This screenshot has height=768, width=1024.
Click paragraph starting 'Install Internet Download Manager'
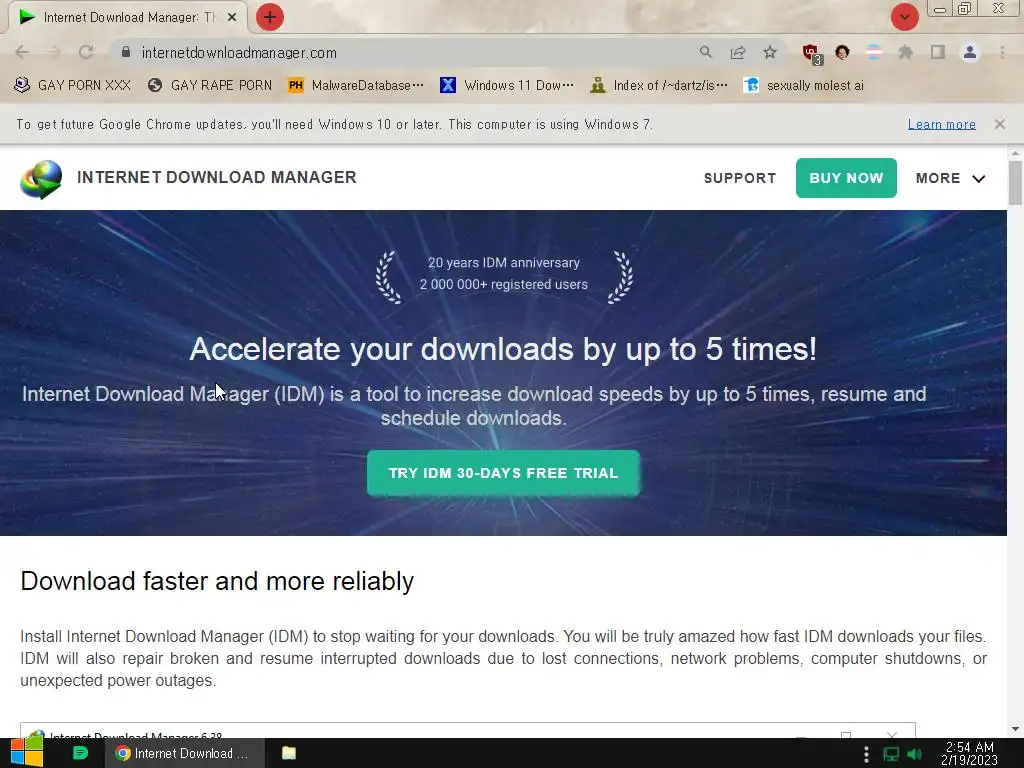pos(504,658)
